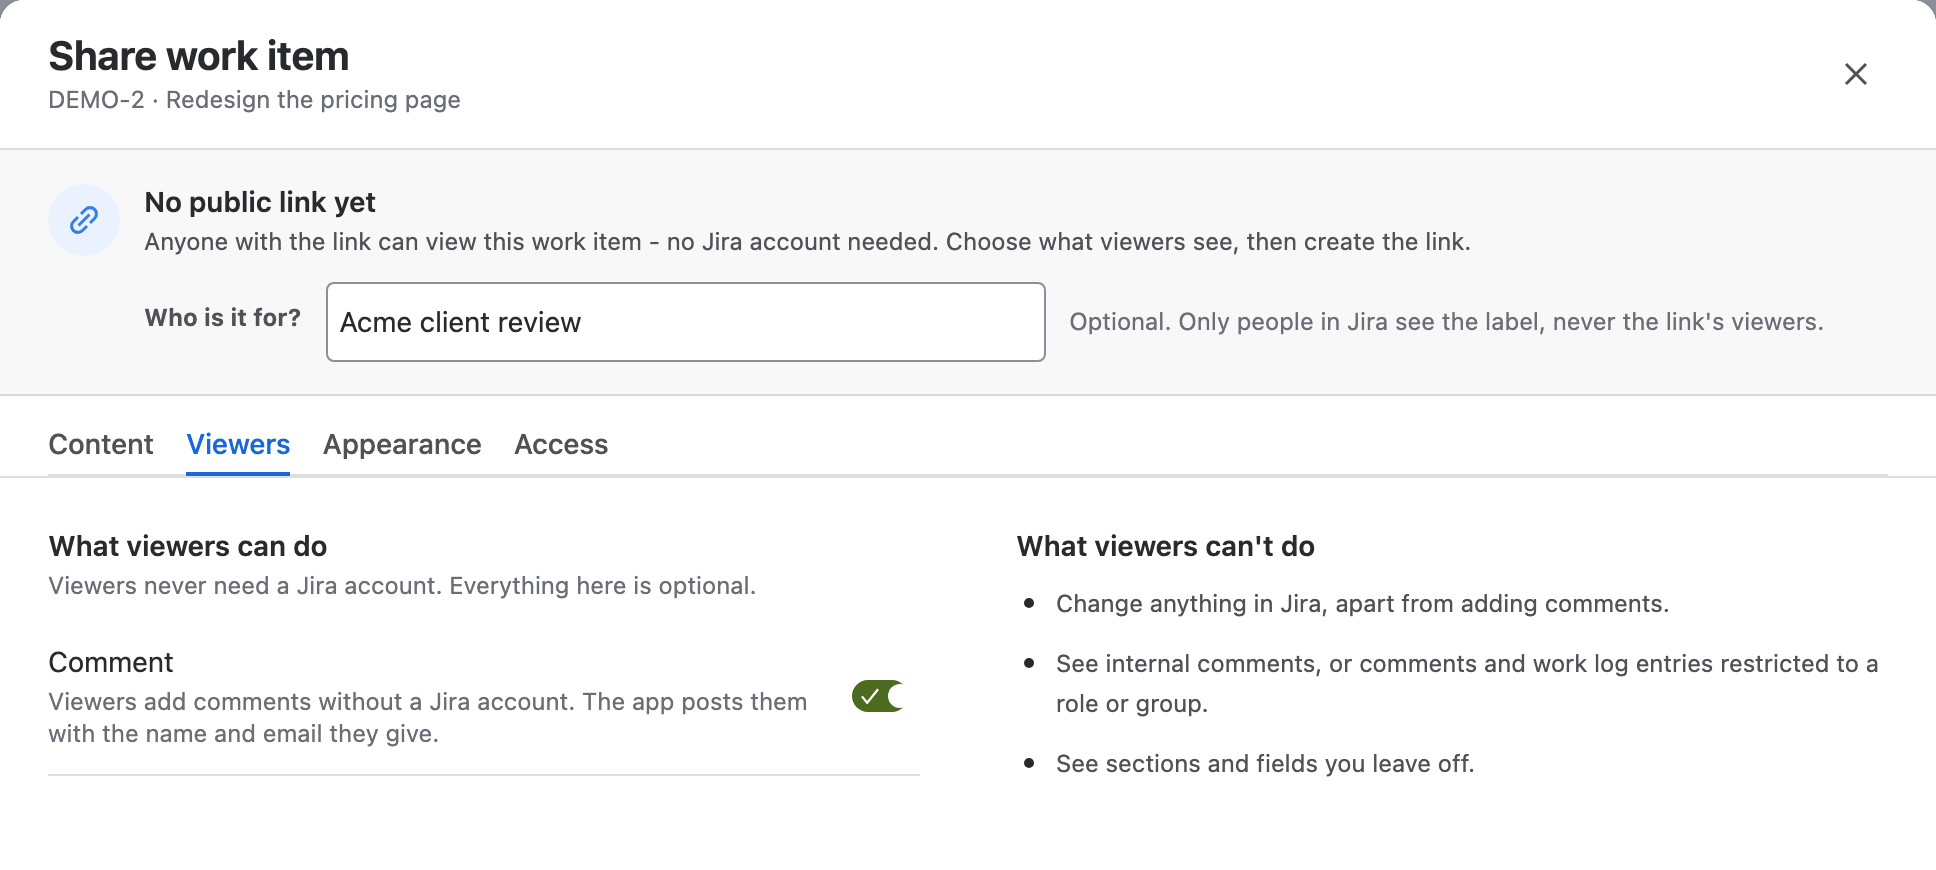Screen dimensions: 1936x870
Task: Click 'DEMO-2 · Redesign the pricing page' subtitle
Action: click(x=254, y=100)
